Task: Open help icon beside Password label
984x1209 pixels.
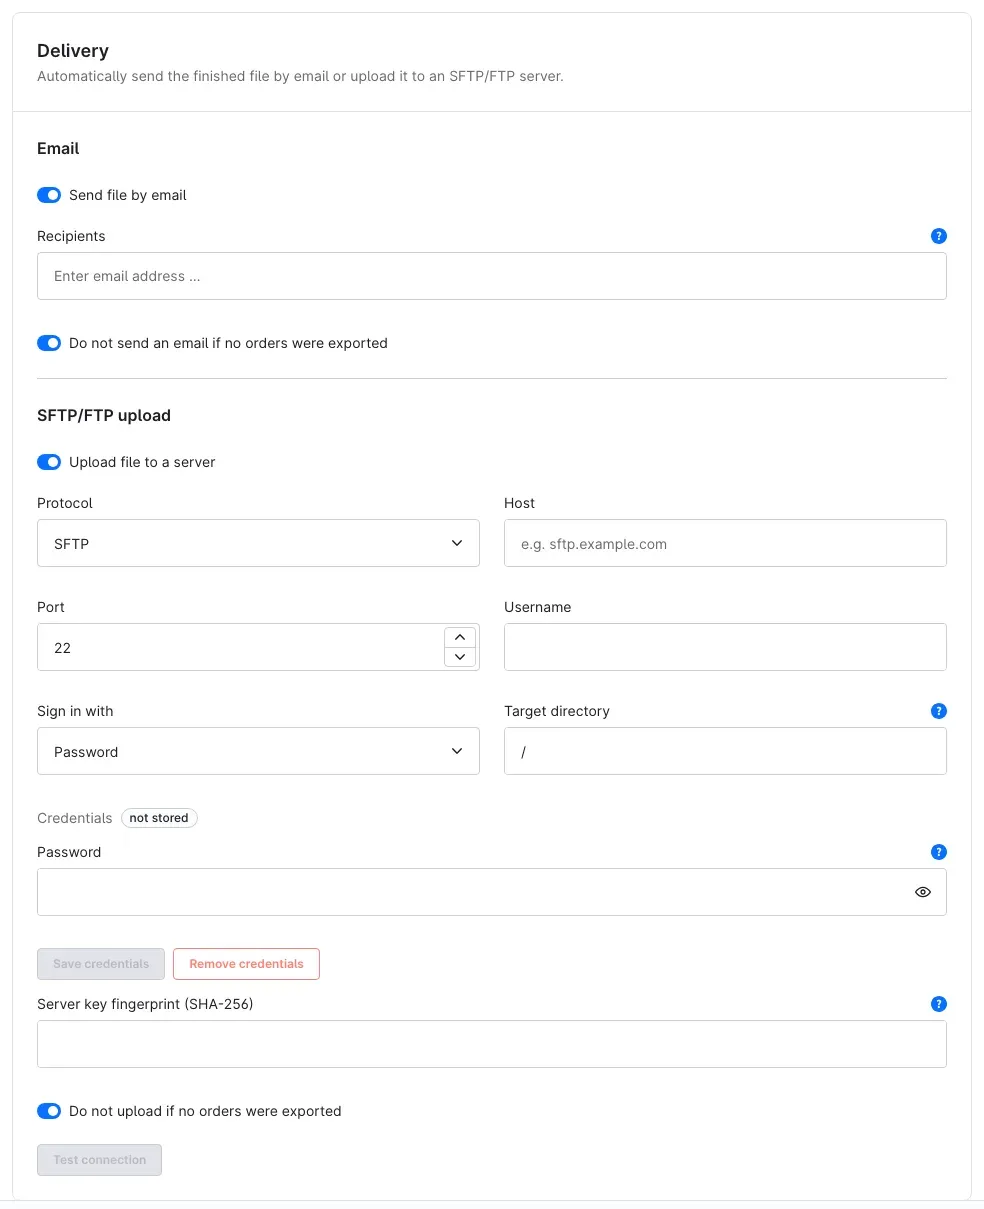Action: point(938,852)
